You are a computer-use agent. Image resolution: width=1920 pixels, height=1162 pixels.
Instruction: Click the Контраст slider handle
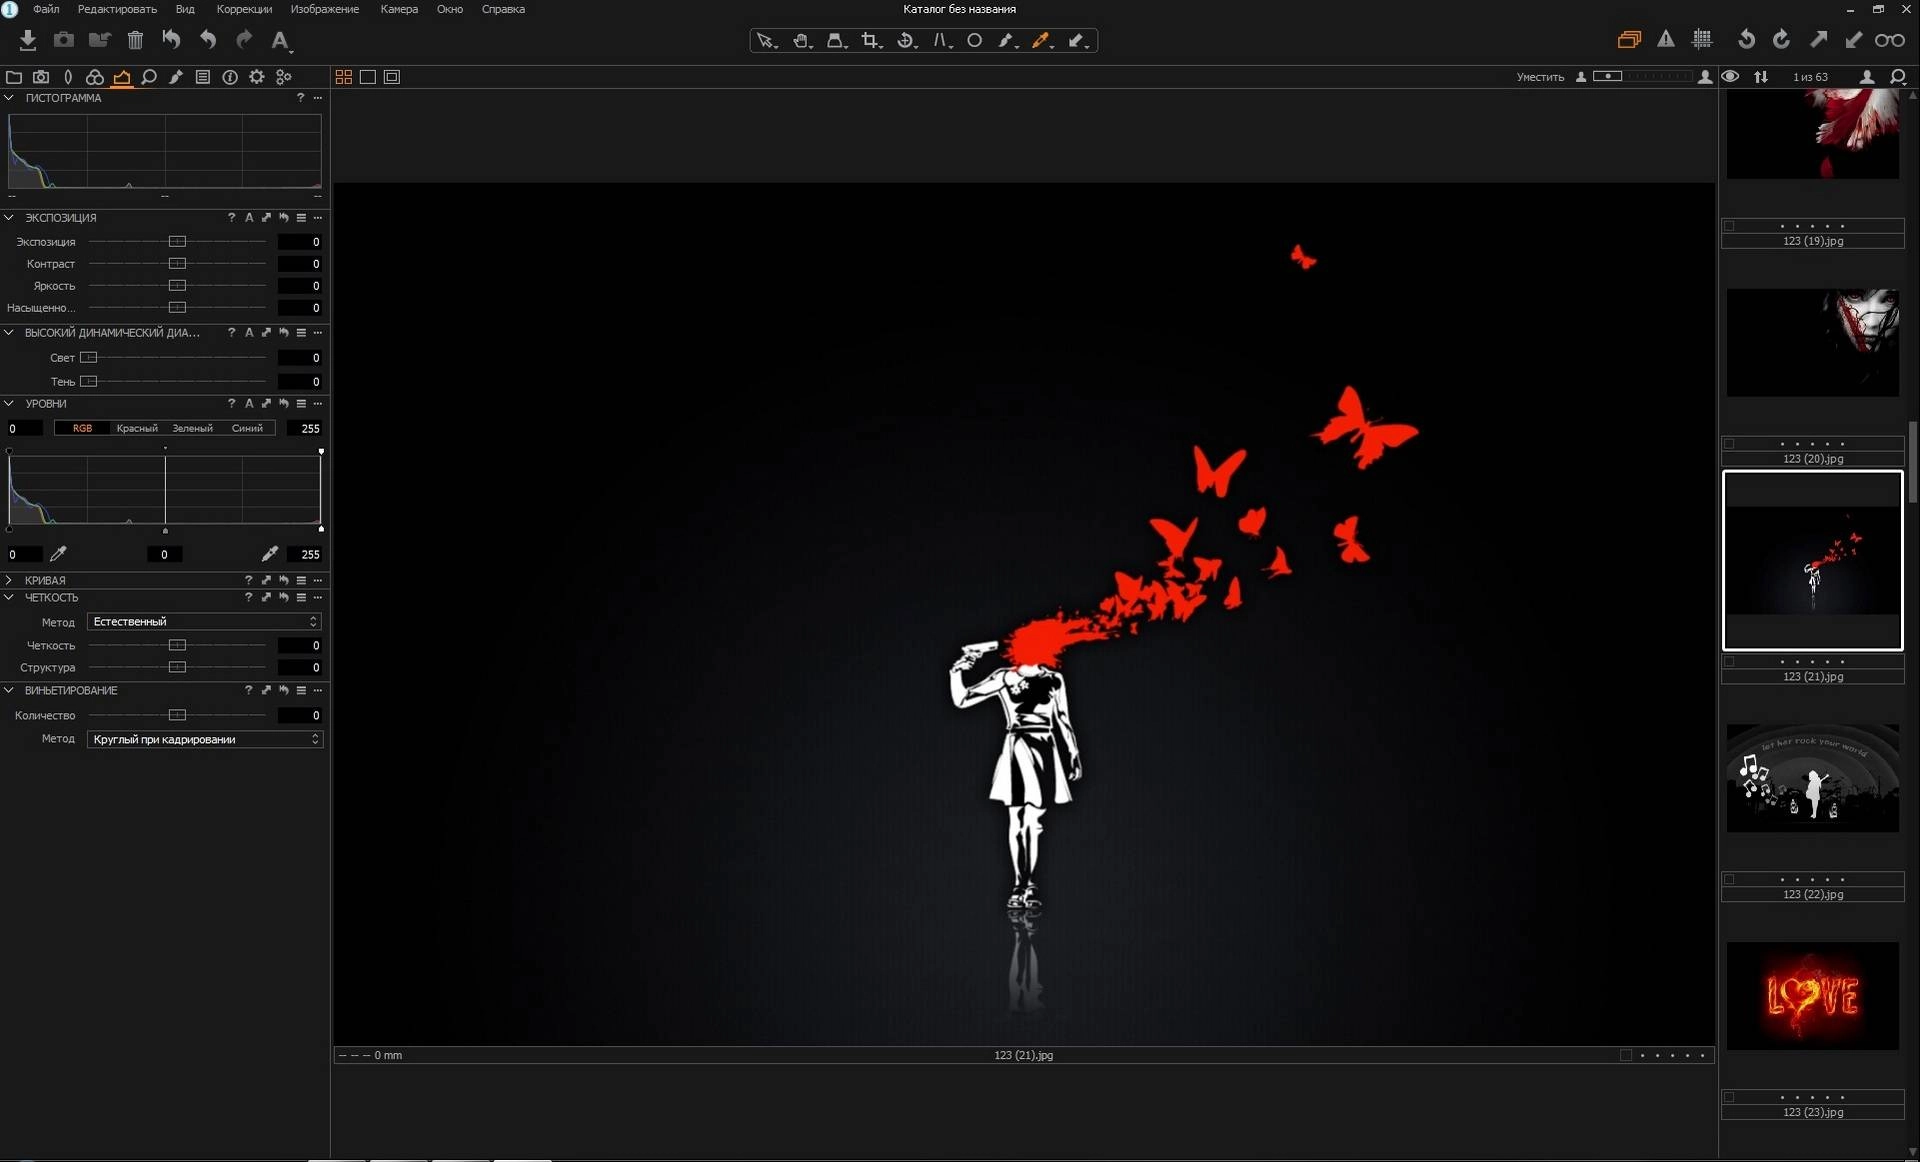[x=177, y=264]
